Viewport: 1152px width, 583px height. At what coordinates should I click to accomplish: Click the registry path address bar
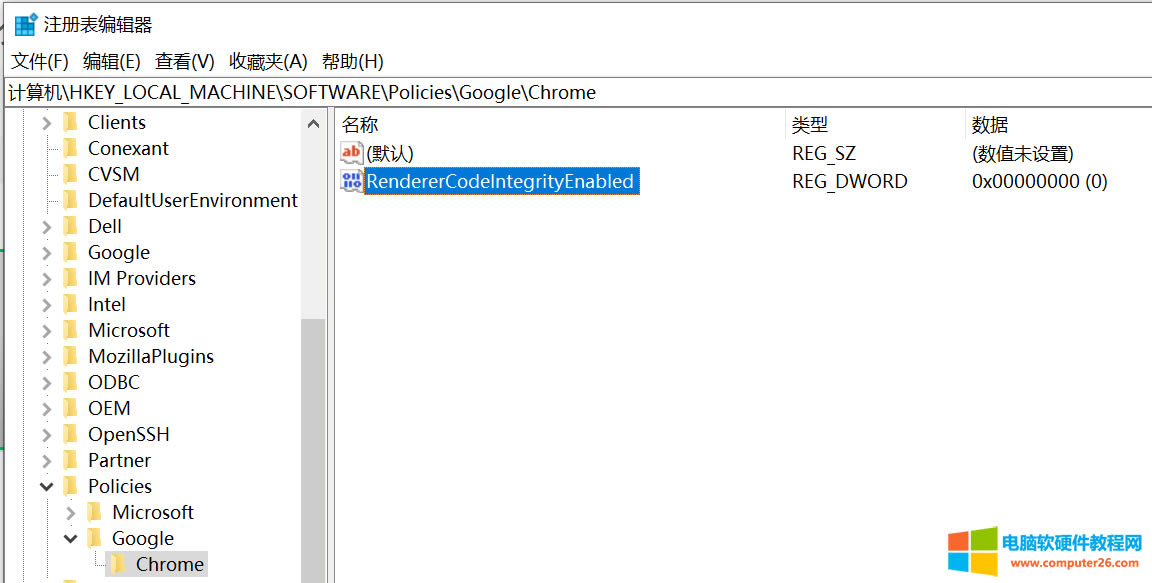tap(577, 93)
